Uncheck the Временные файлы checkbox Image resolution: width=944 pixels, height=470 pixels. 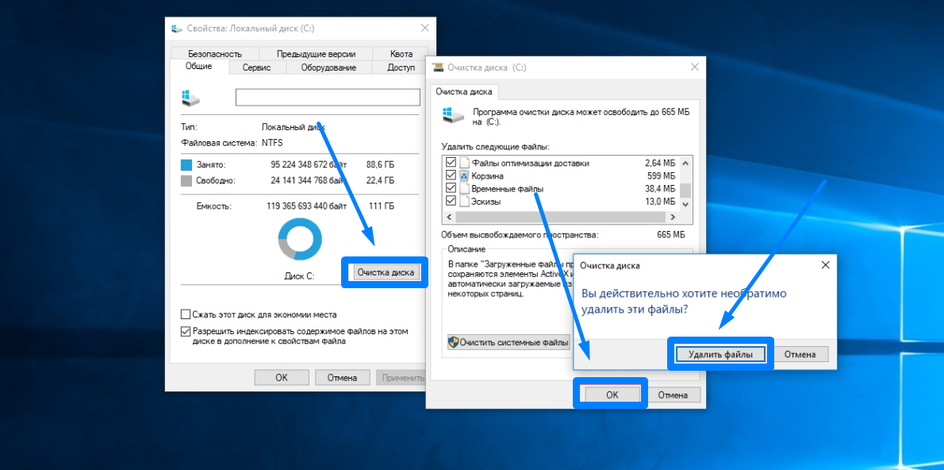(451, 189)
